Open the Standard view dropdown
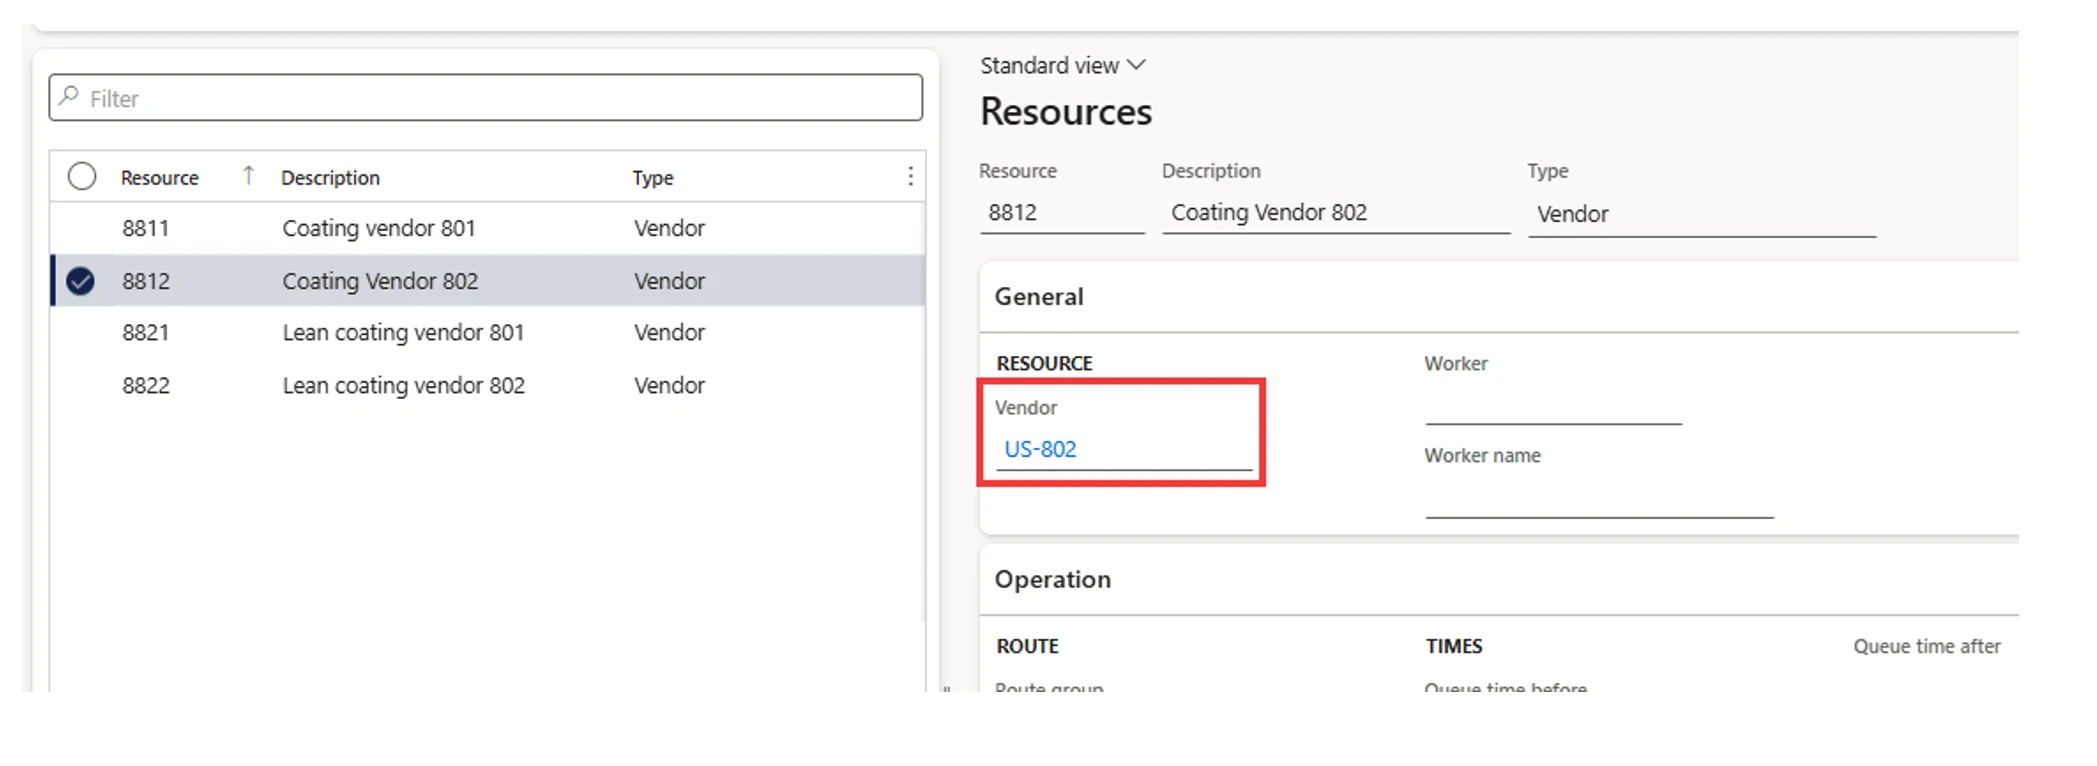 pyautogui.click(x=1062, y=66)
